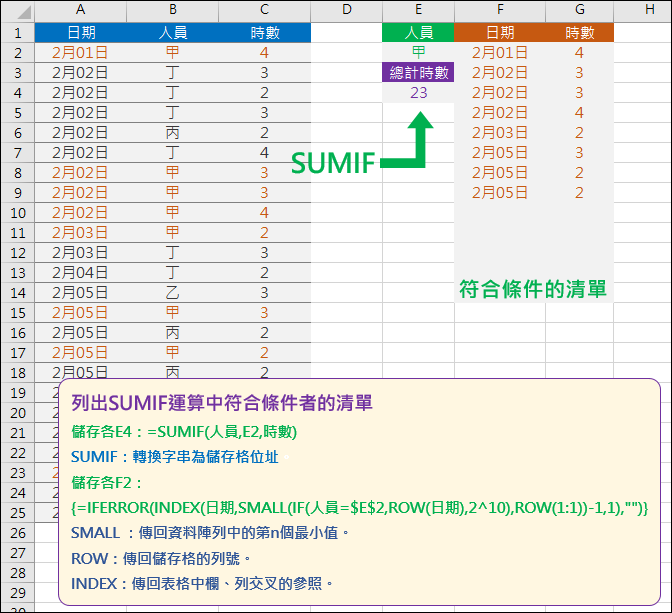Select column G header
The image size is (672, 613).
580,11
